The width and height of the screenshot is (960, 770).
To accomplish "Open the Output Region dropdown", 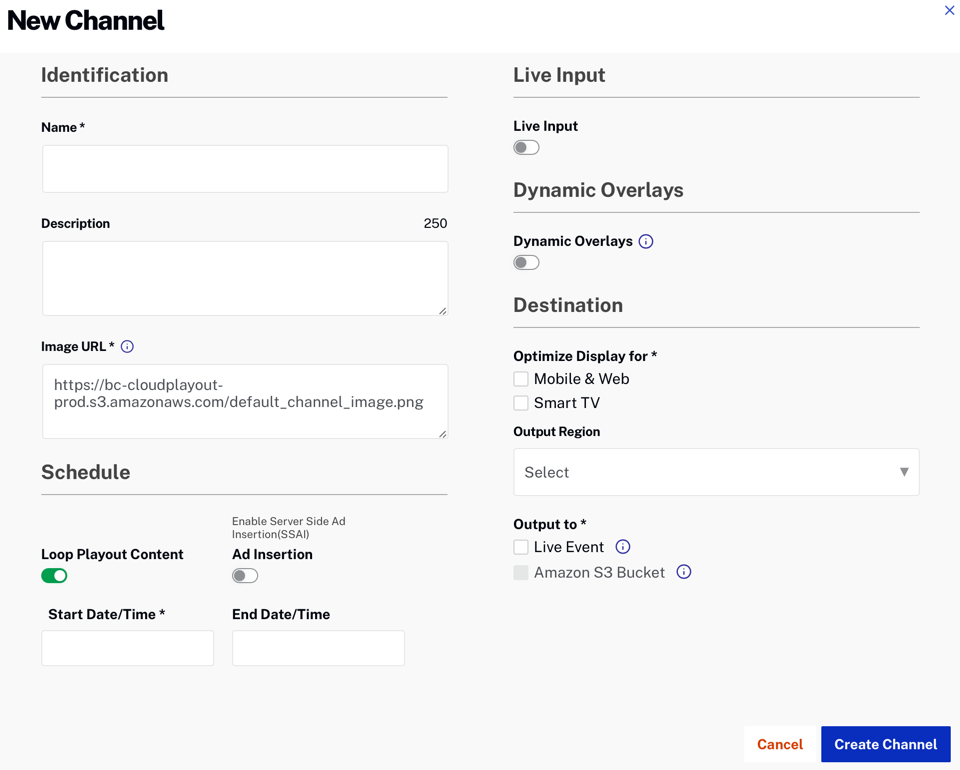I will (x=716, y=472).
